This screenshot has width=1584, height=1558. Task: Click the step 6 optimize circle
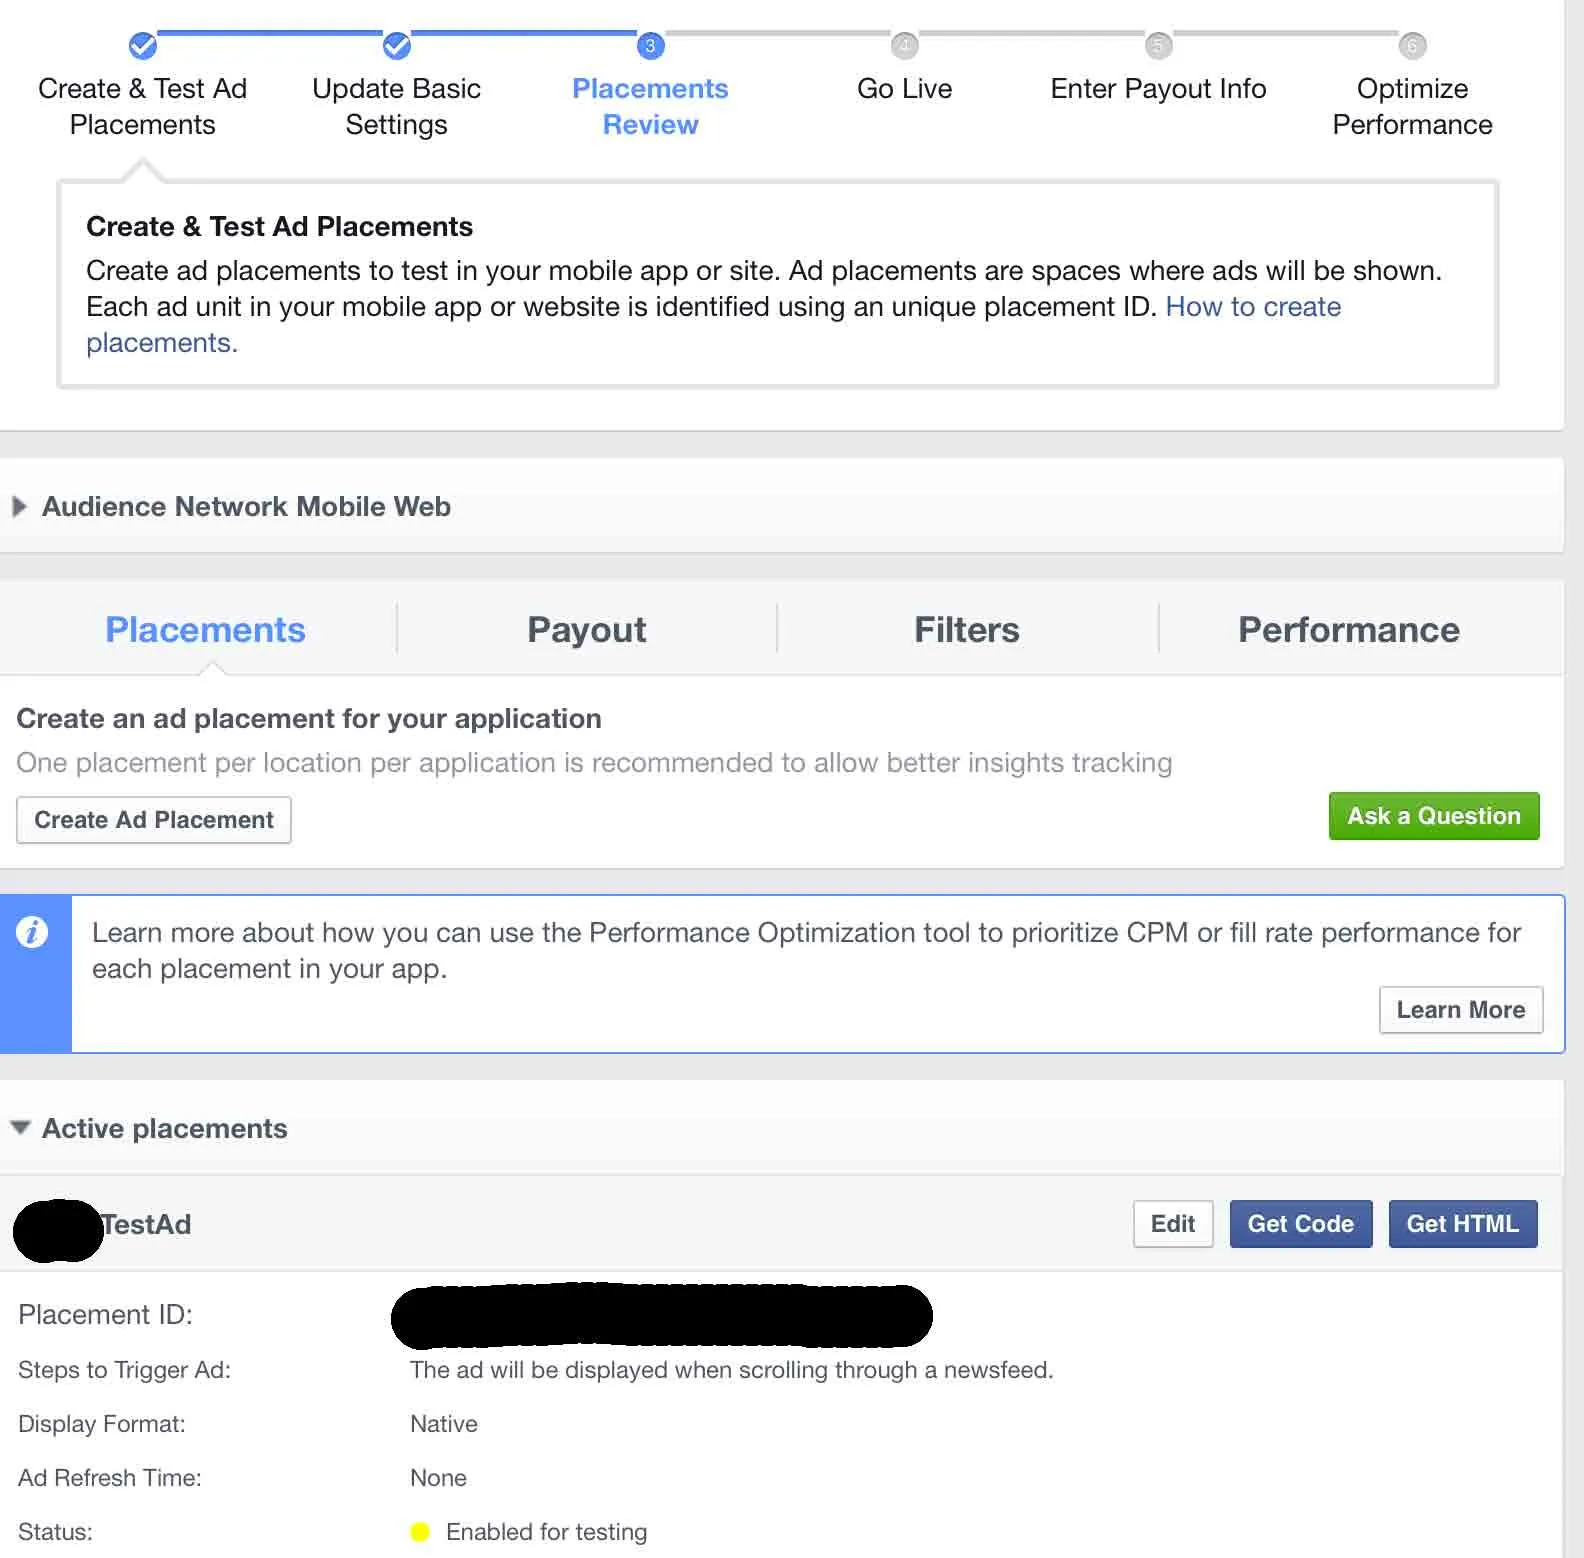click(1412, 45)
